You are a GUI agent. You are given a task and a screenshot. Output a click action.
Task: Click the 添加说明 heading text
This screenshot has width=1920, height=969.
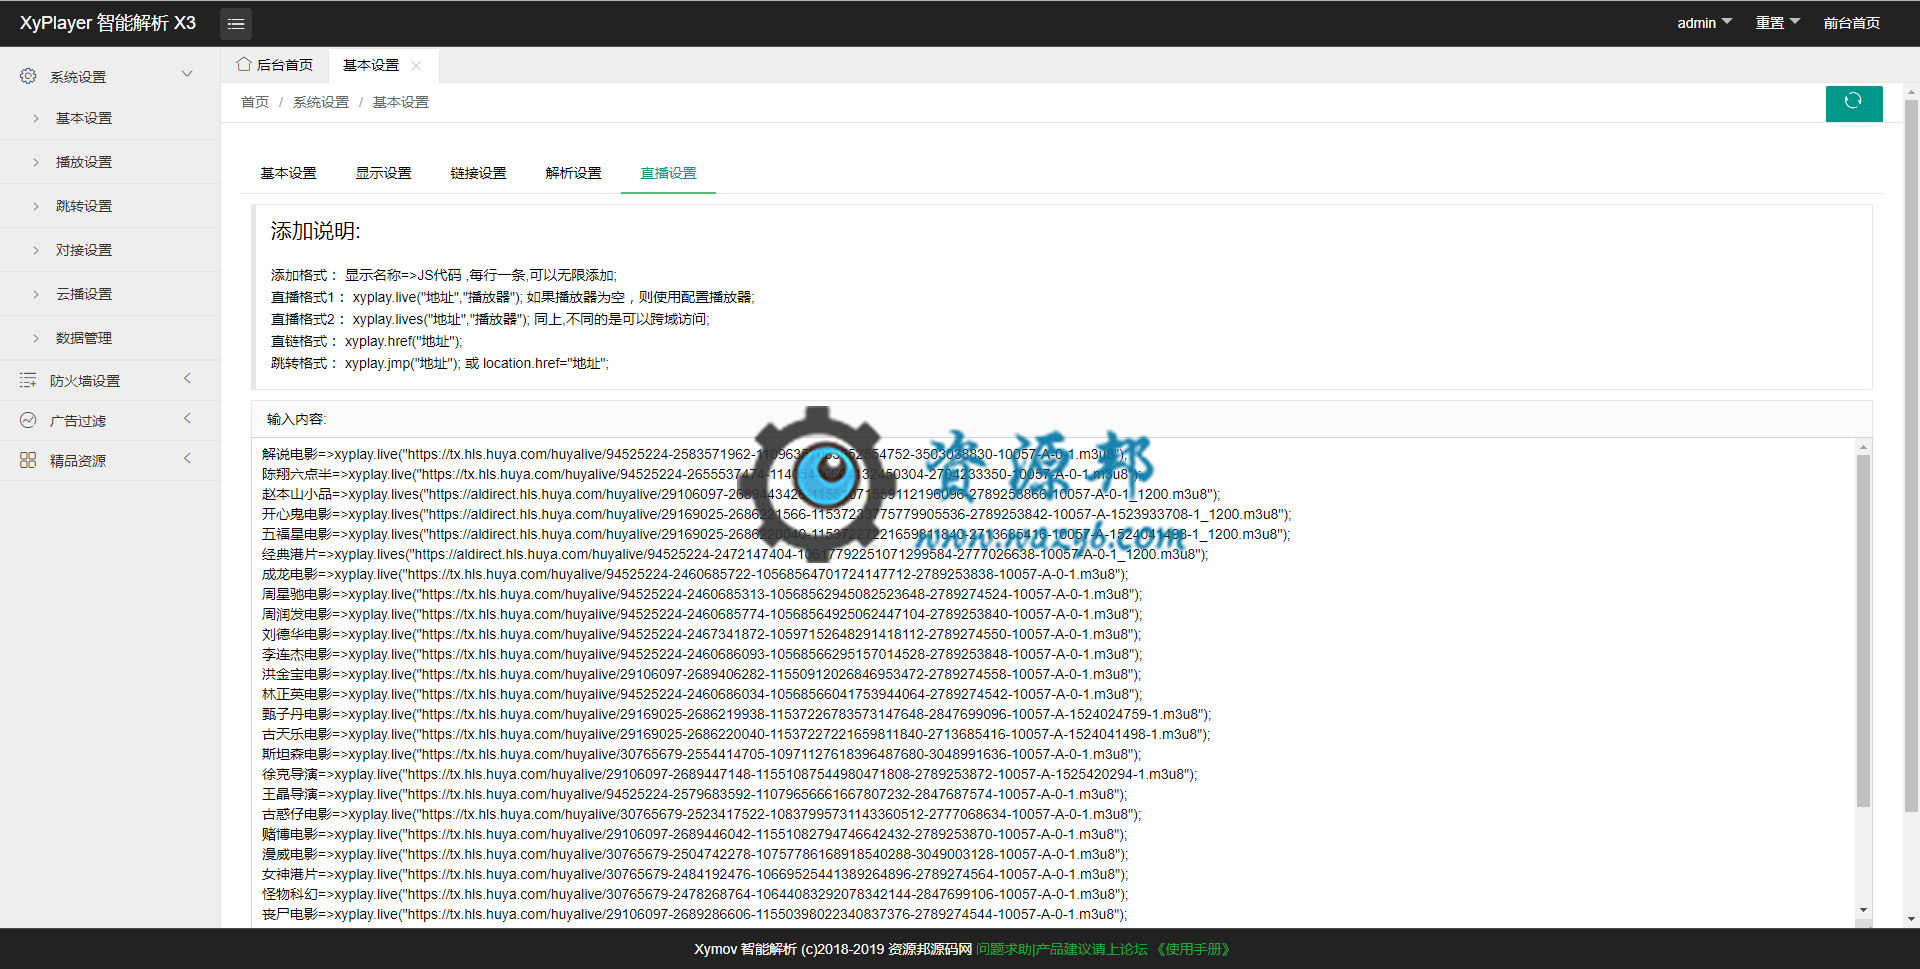(315, 231)
